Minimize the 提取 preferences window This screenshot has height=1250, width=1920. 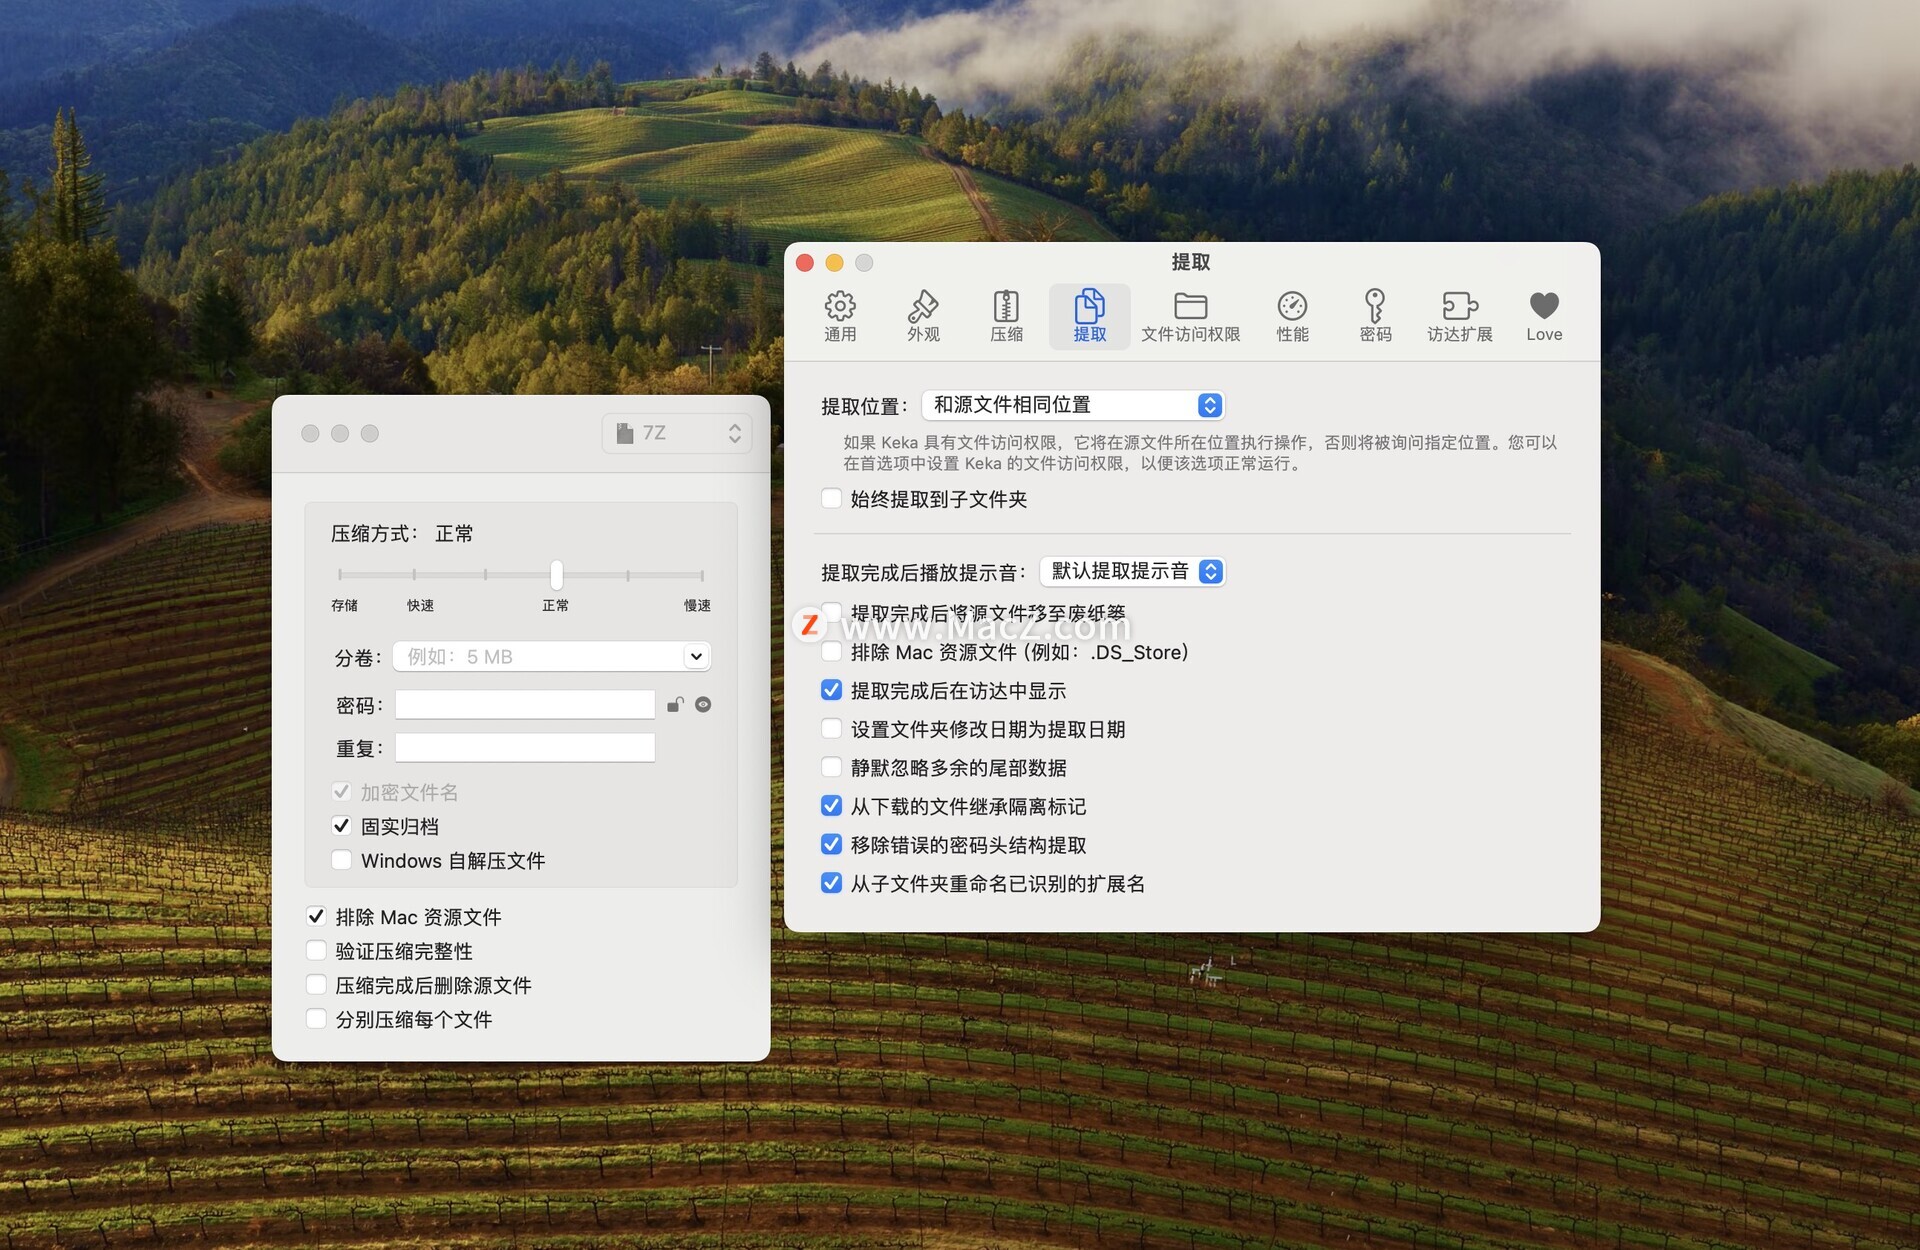click(x=834, y=263)
